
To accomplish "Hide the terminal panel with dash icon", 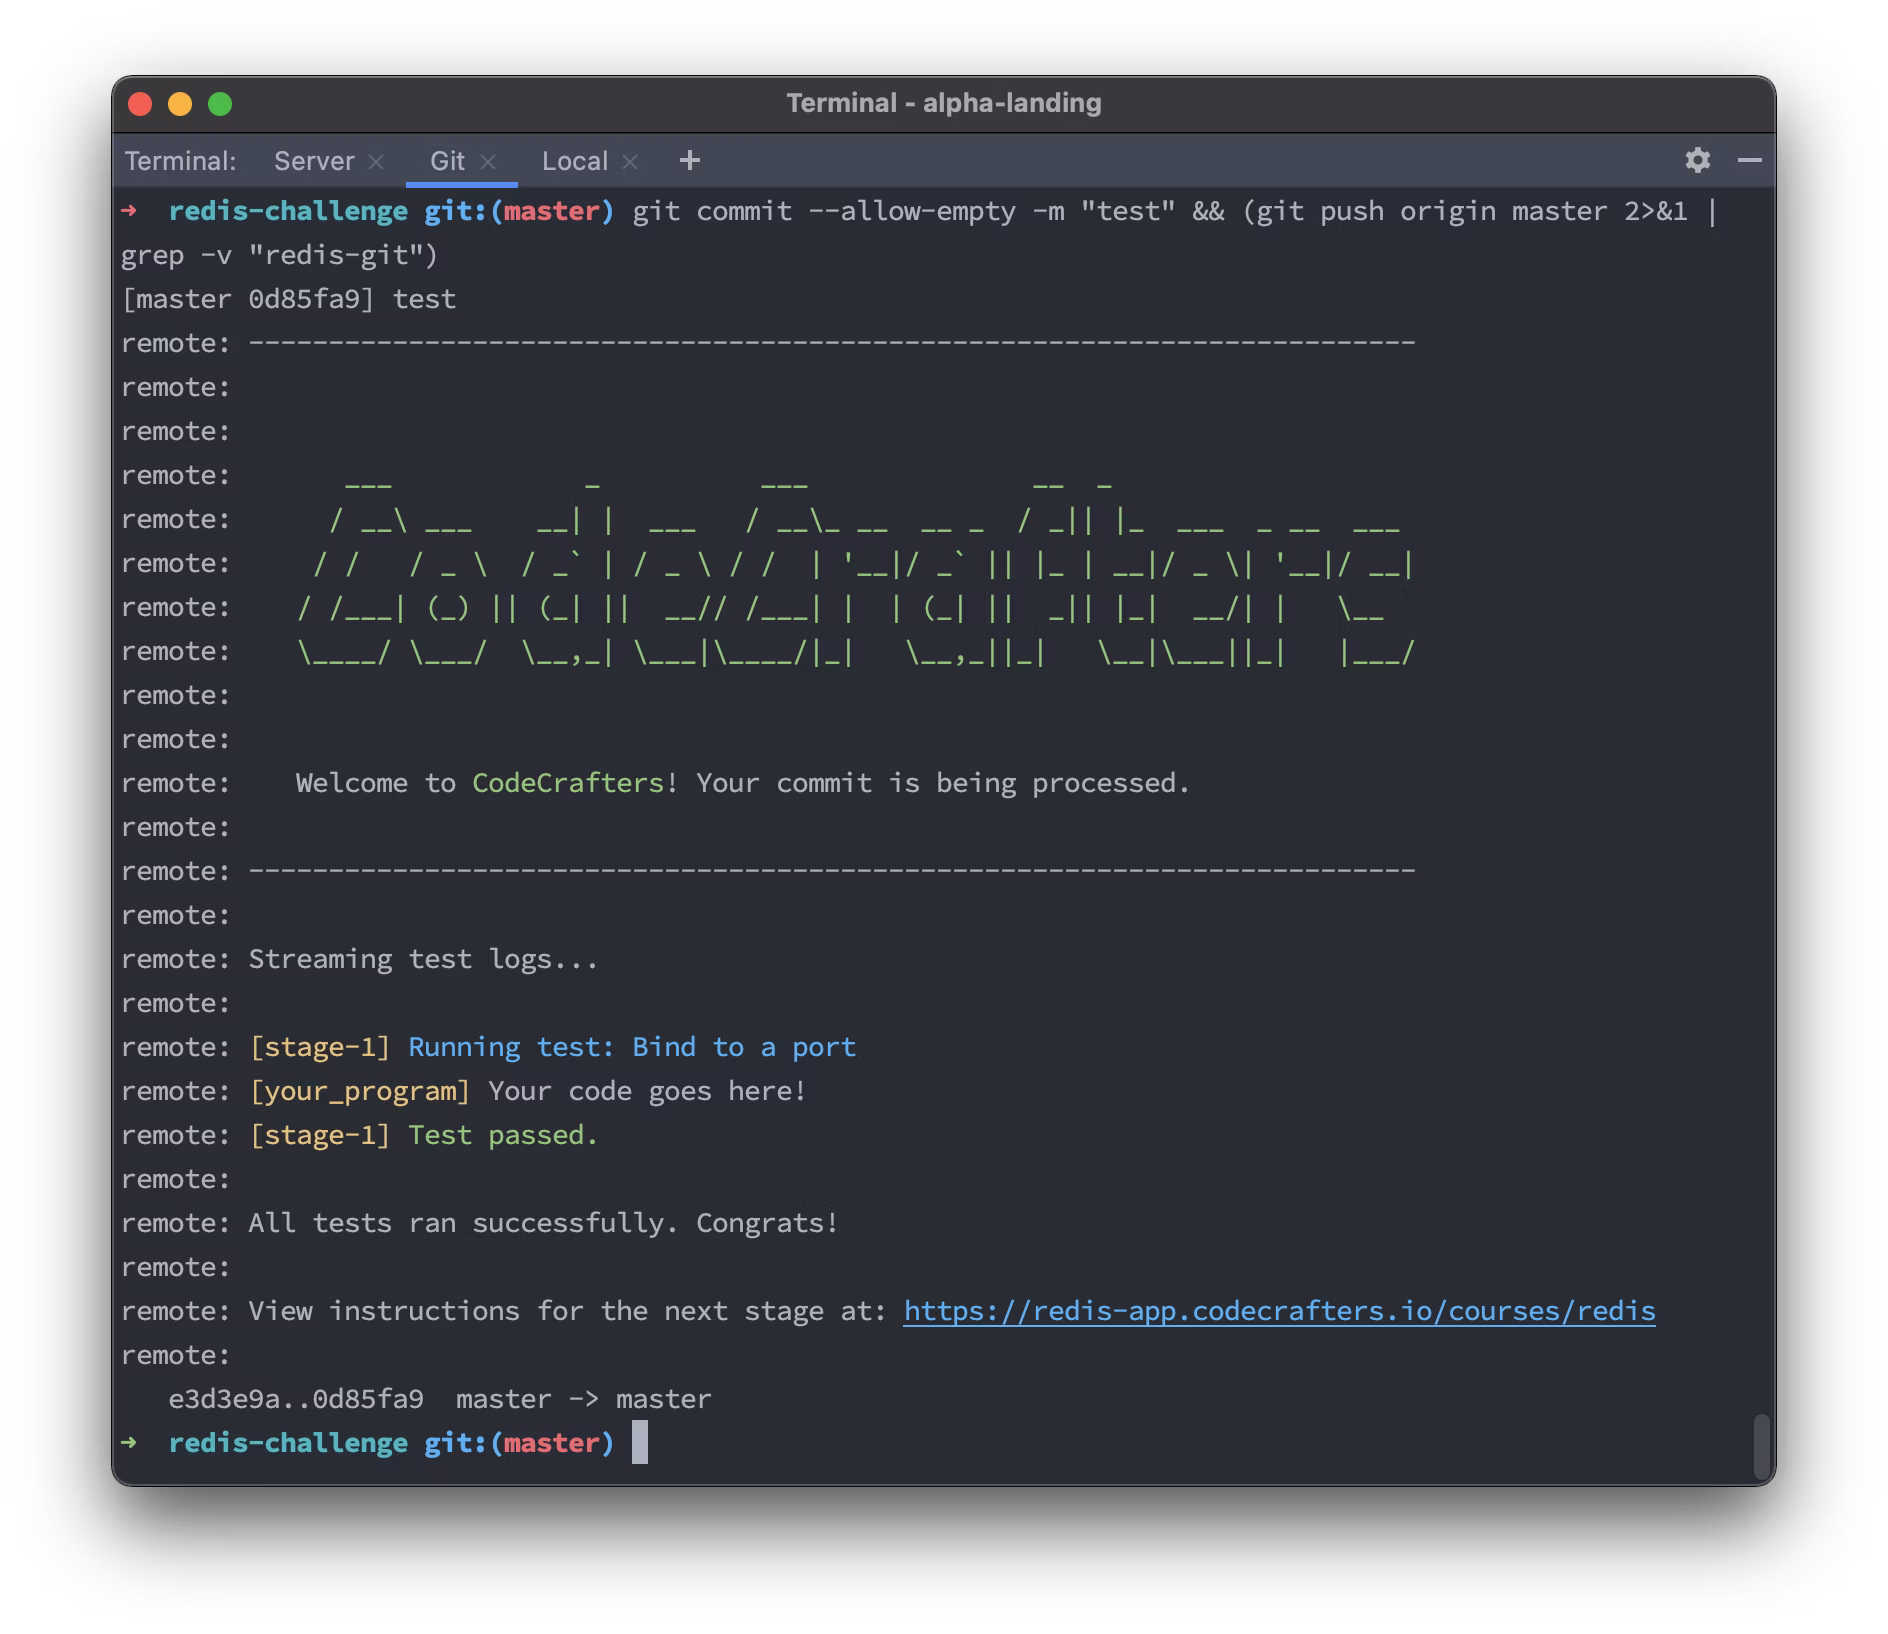I will [1750, 161].
